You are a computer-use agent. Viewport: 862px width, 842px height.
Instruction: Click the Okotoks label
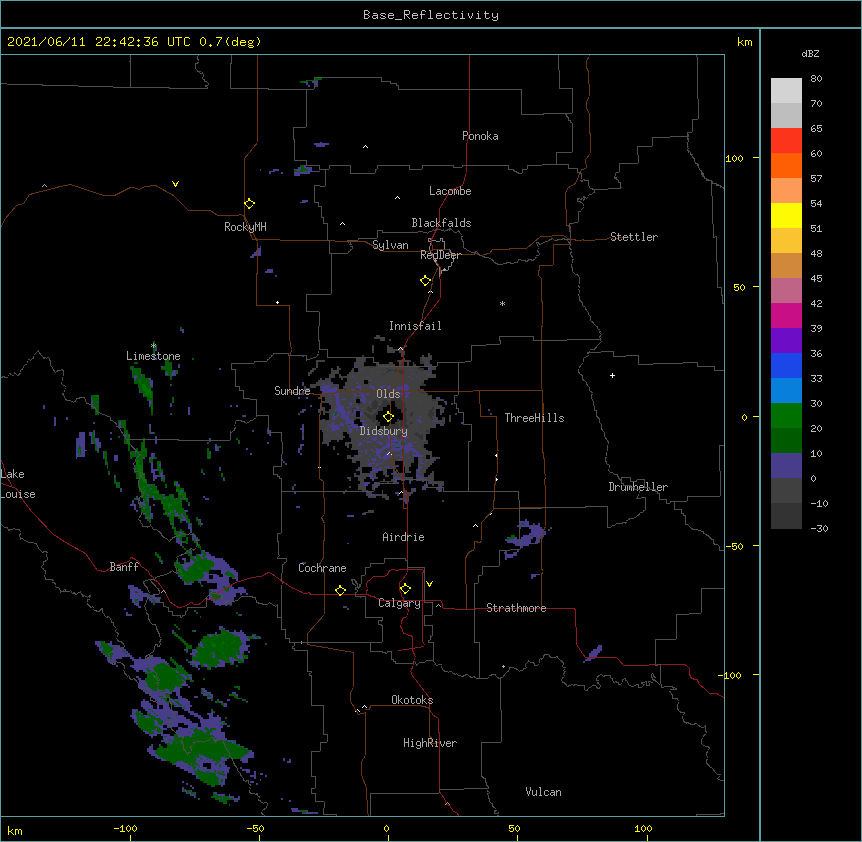click(x=412, y=700)
